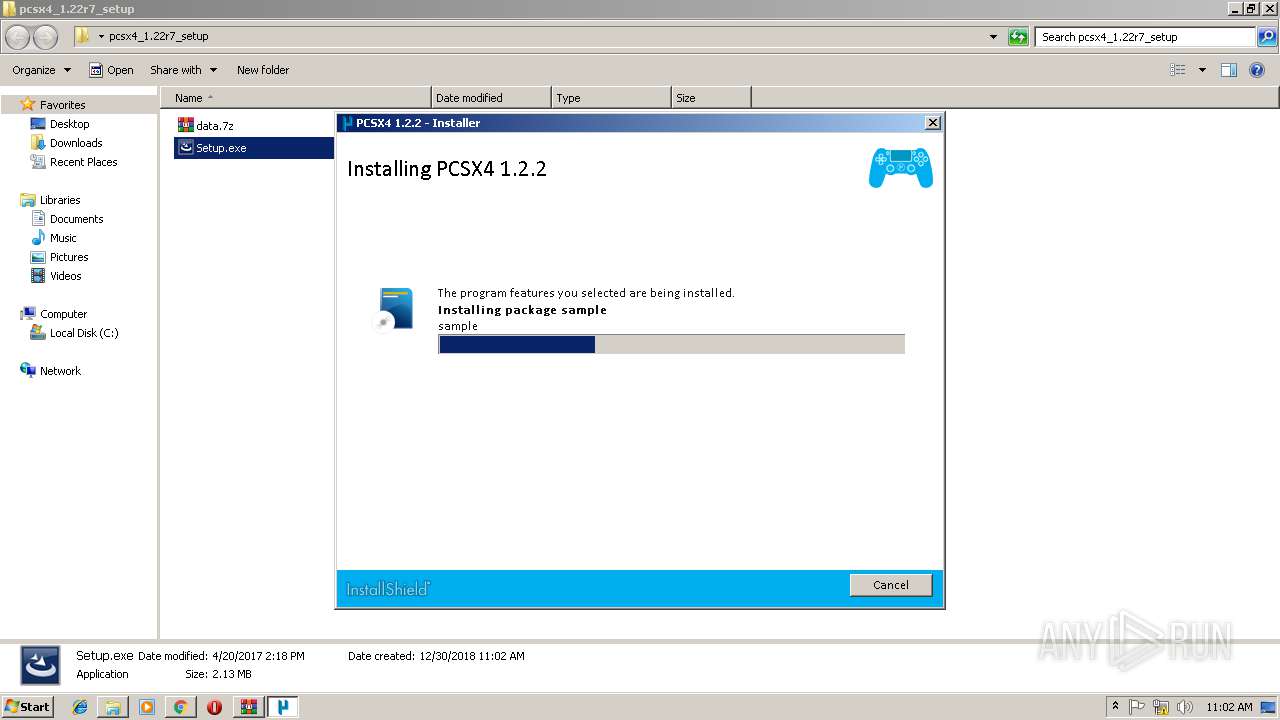Select Libraries in navigation pane
Viewport: 1280px width, 720px height.
[x=60, y=200]
